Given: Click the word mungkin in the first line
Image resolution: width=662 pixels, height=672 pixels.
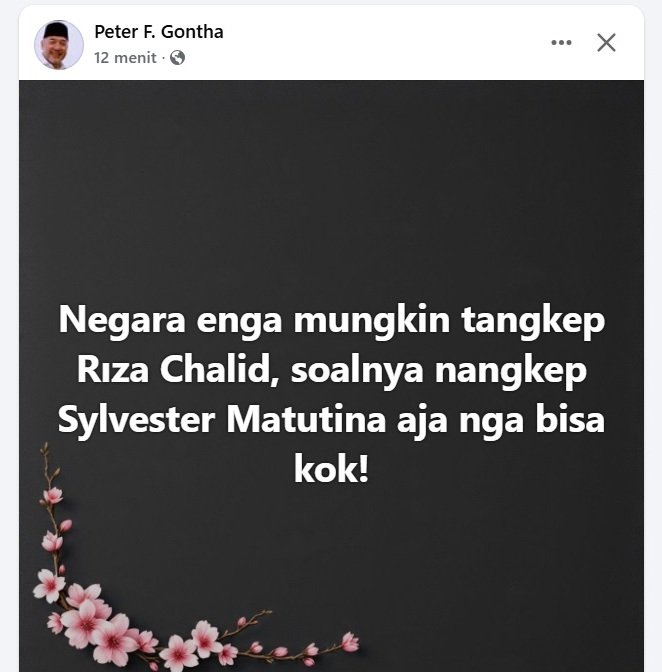Looking at the screenshot, I should pos(371,321).
